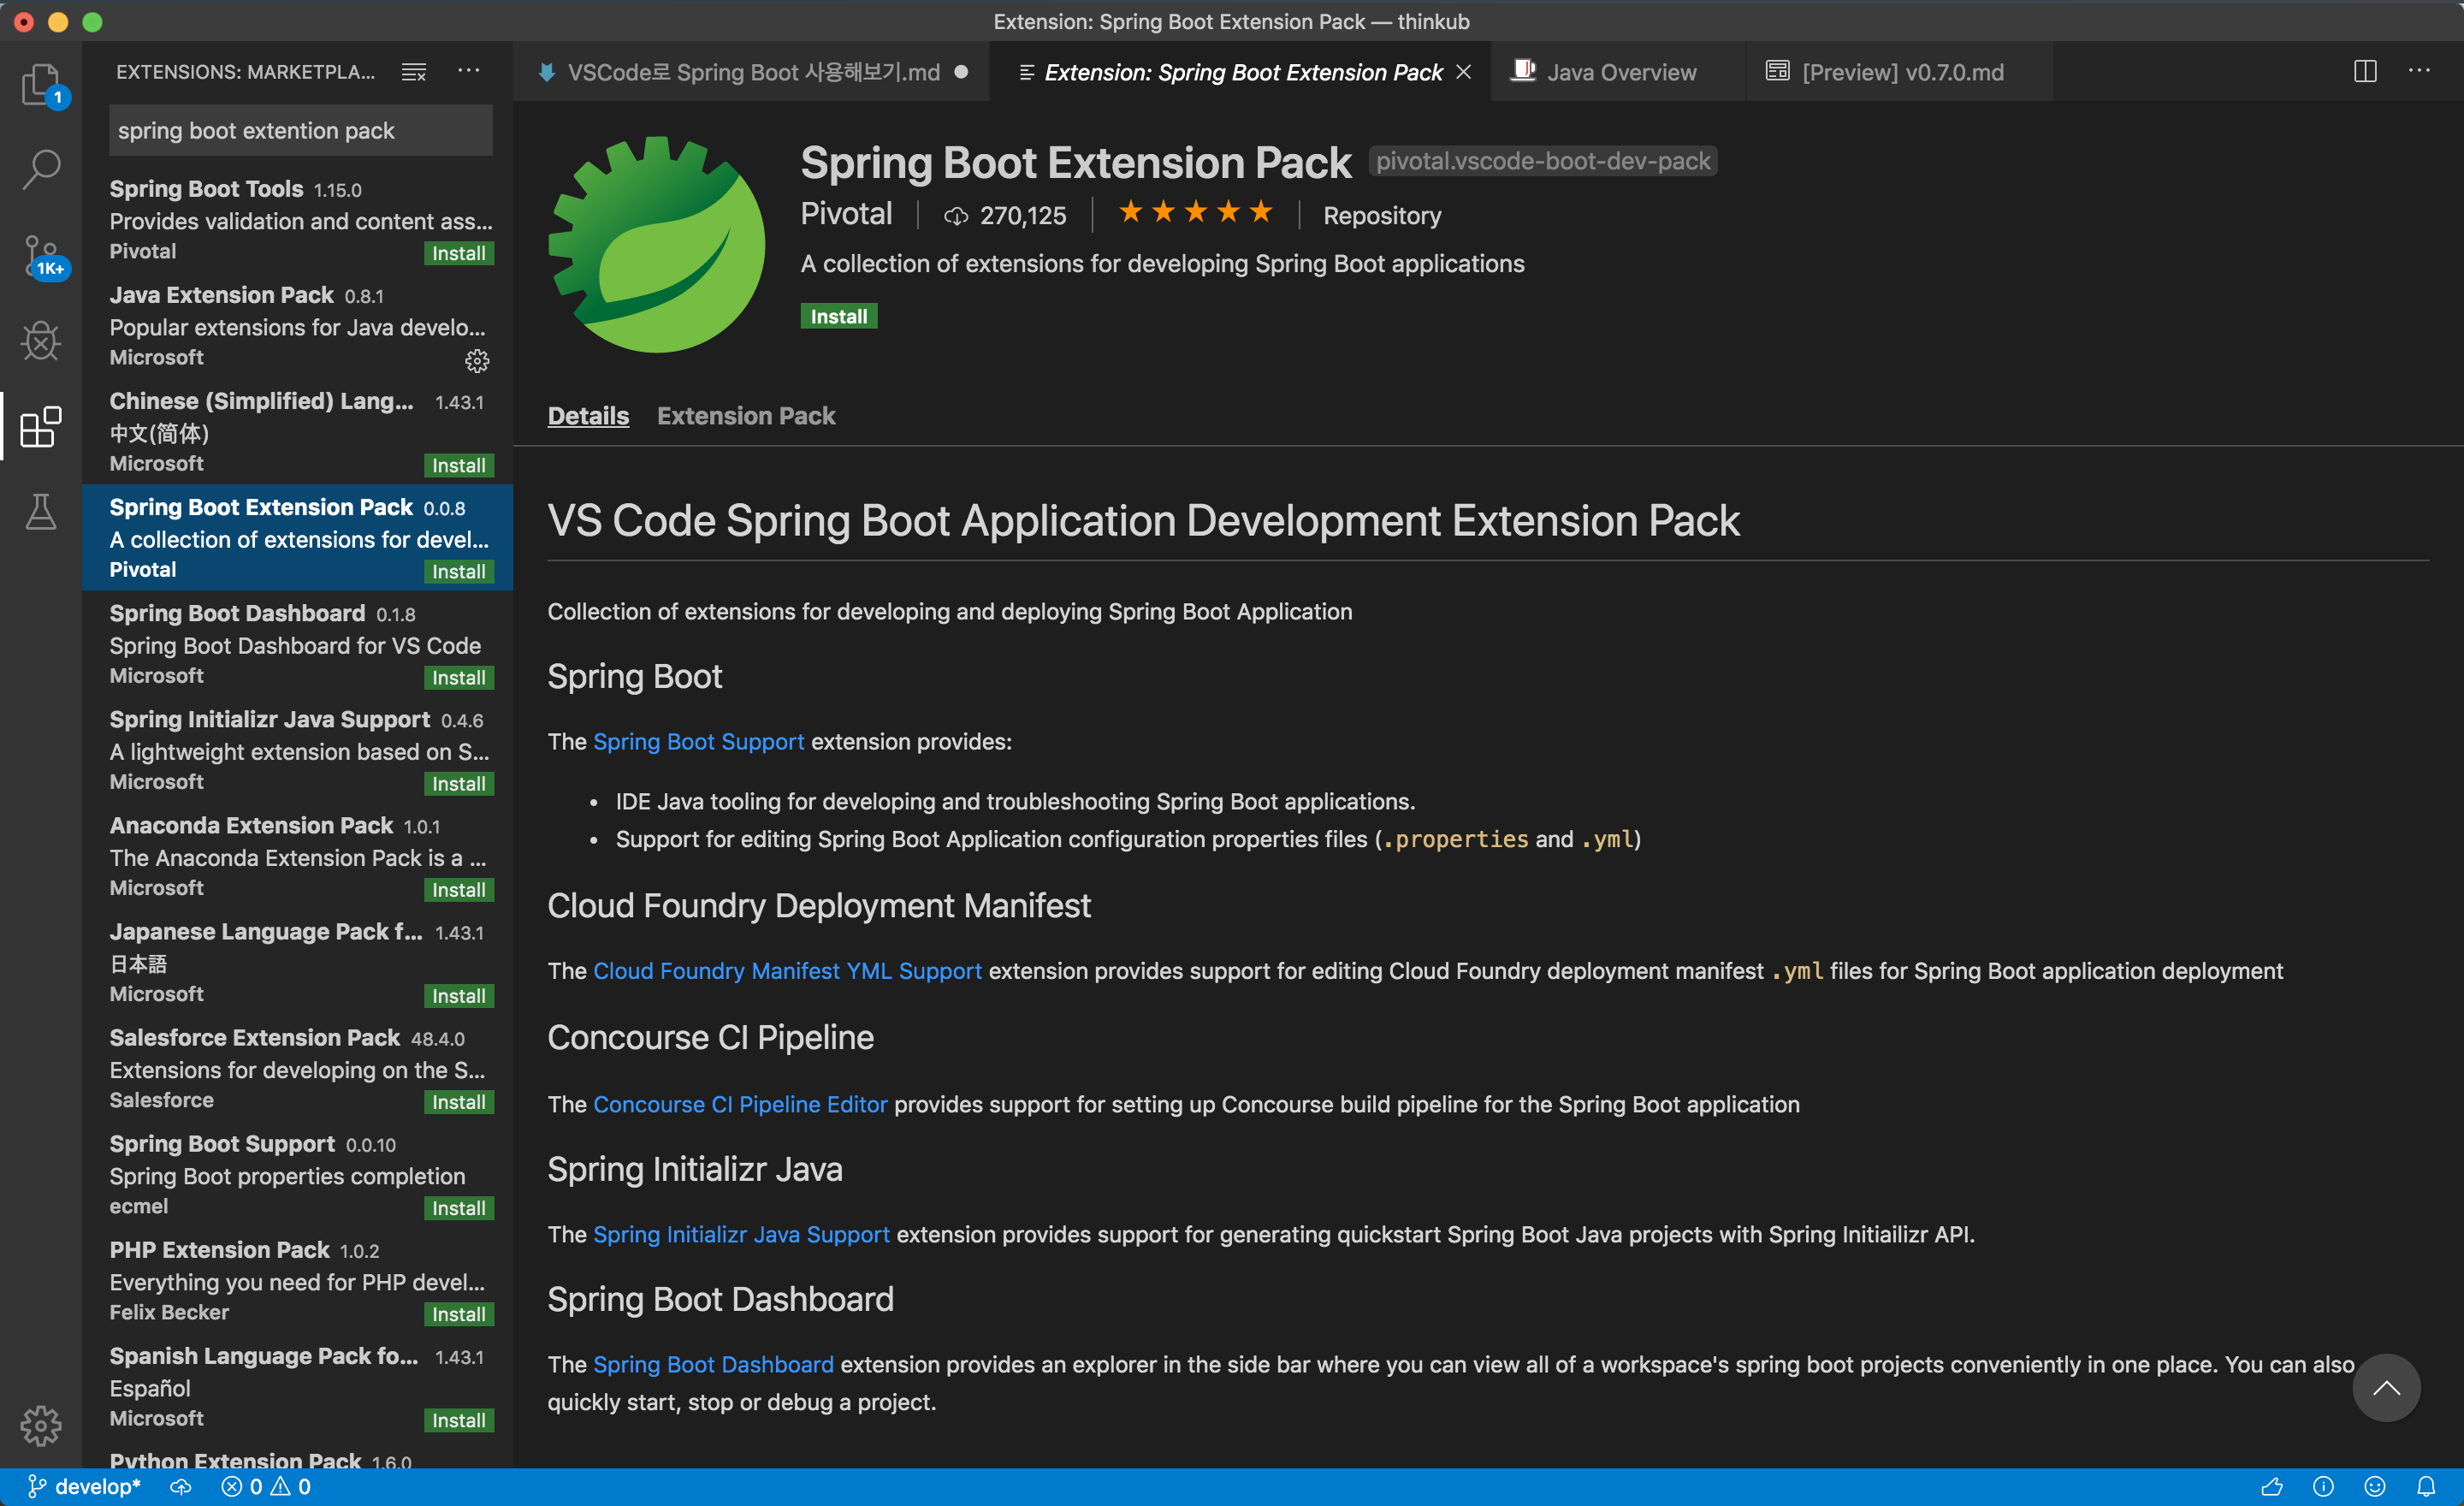The height and width of the screenshot is (1506, 2464).
Task: Open notifications bell in status bar
Action: point(2426,1487)
